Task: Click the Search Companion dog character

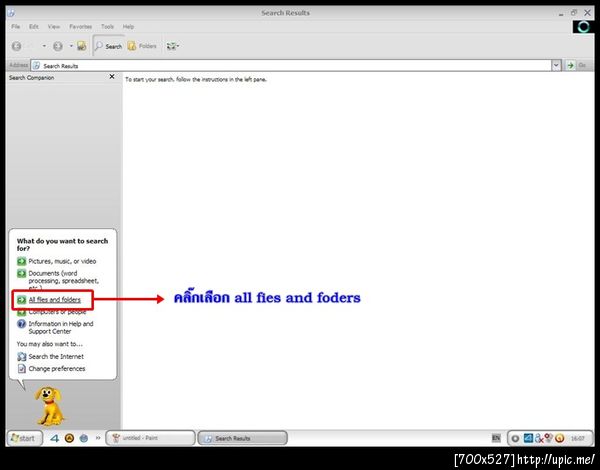Action: [x=50, y=406]
